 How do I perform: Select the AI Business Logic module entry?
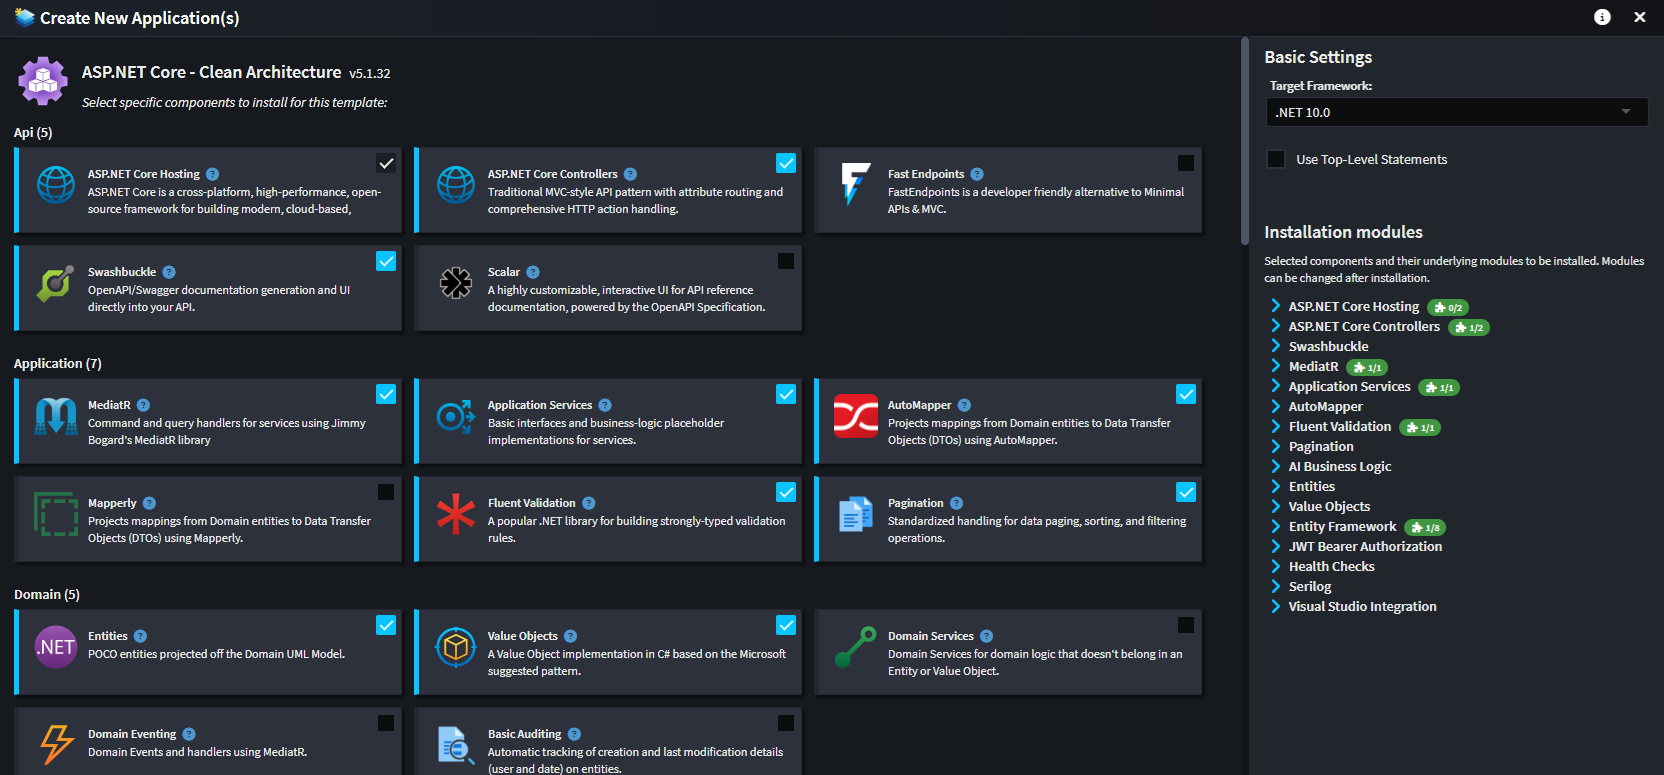pyautogui.click(x=1340, y=467)
